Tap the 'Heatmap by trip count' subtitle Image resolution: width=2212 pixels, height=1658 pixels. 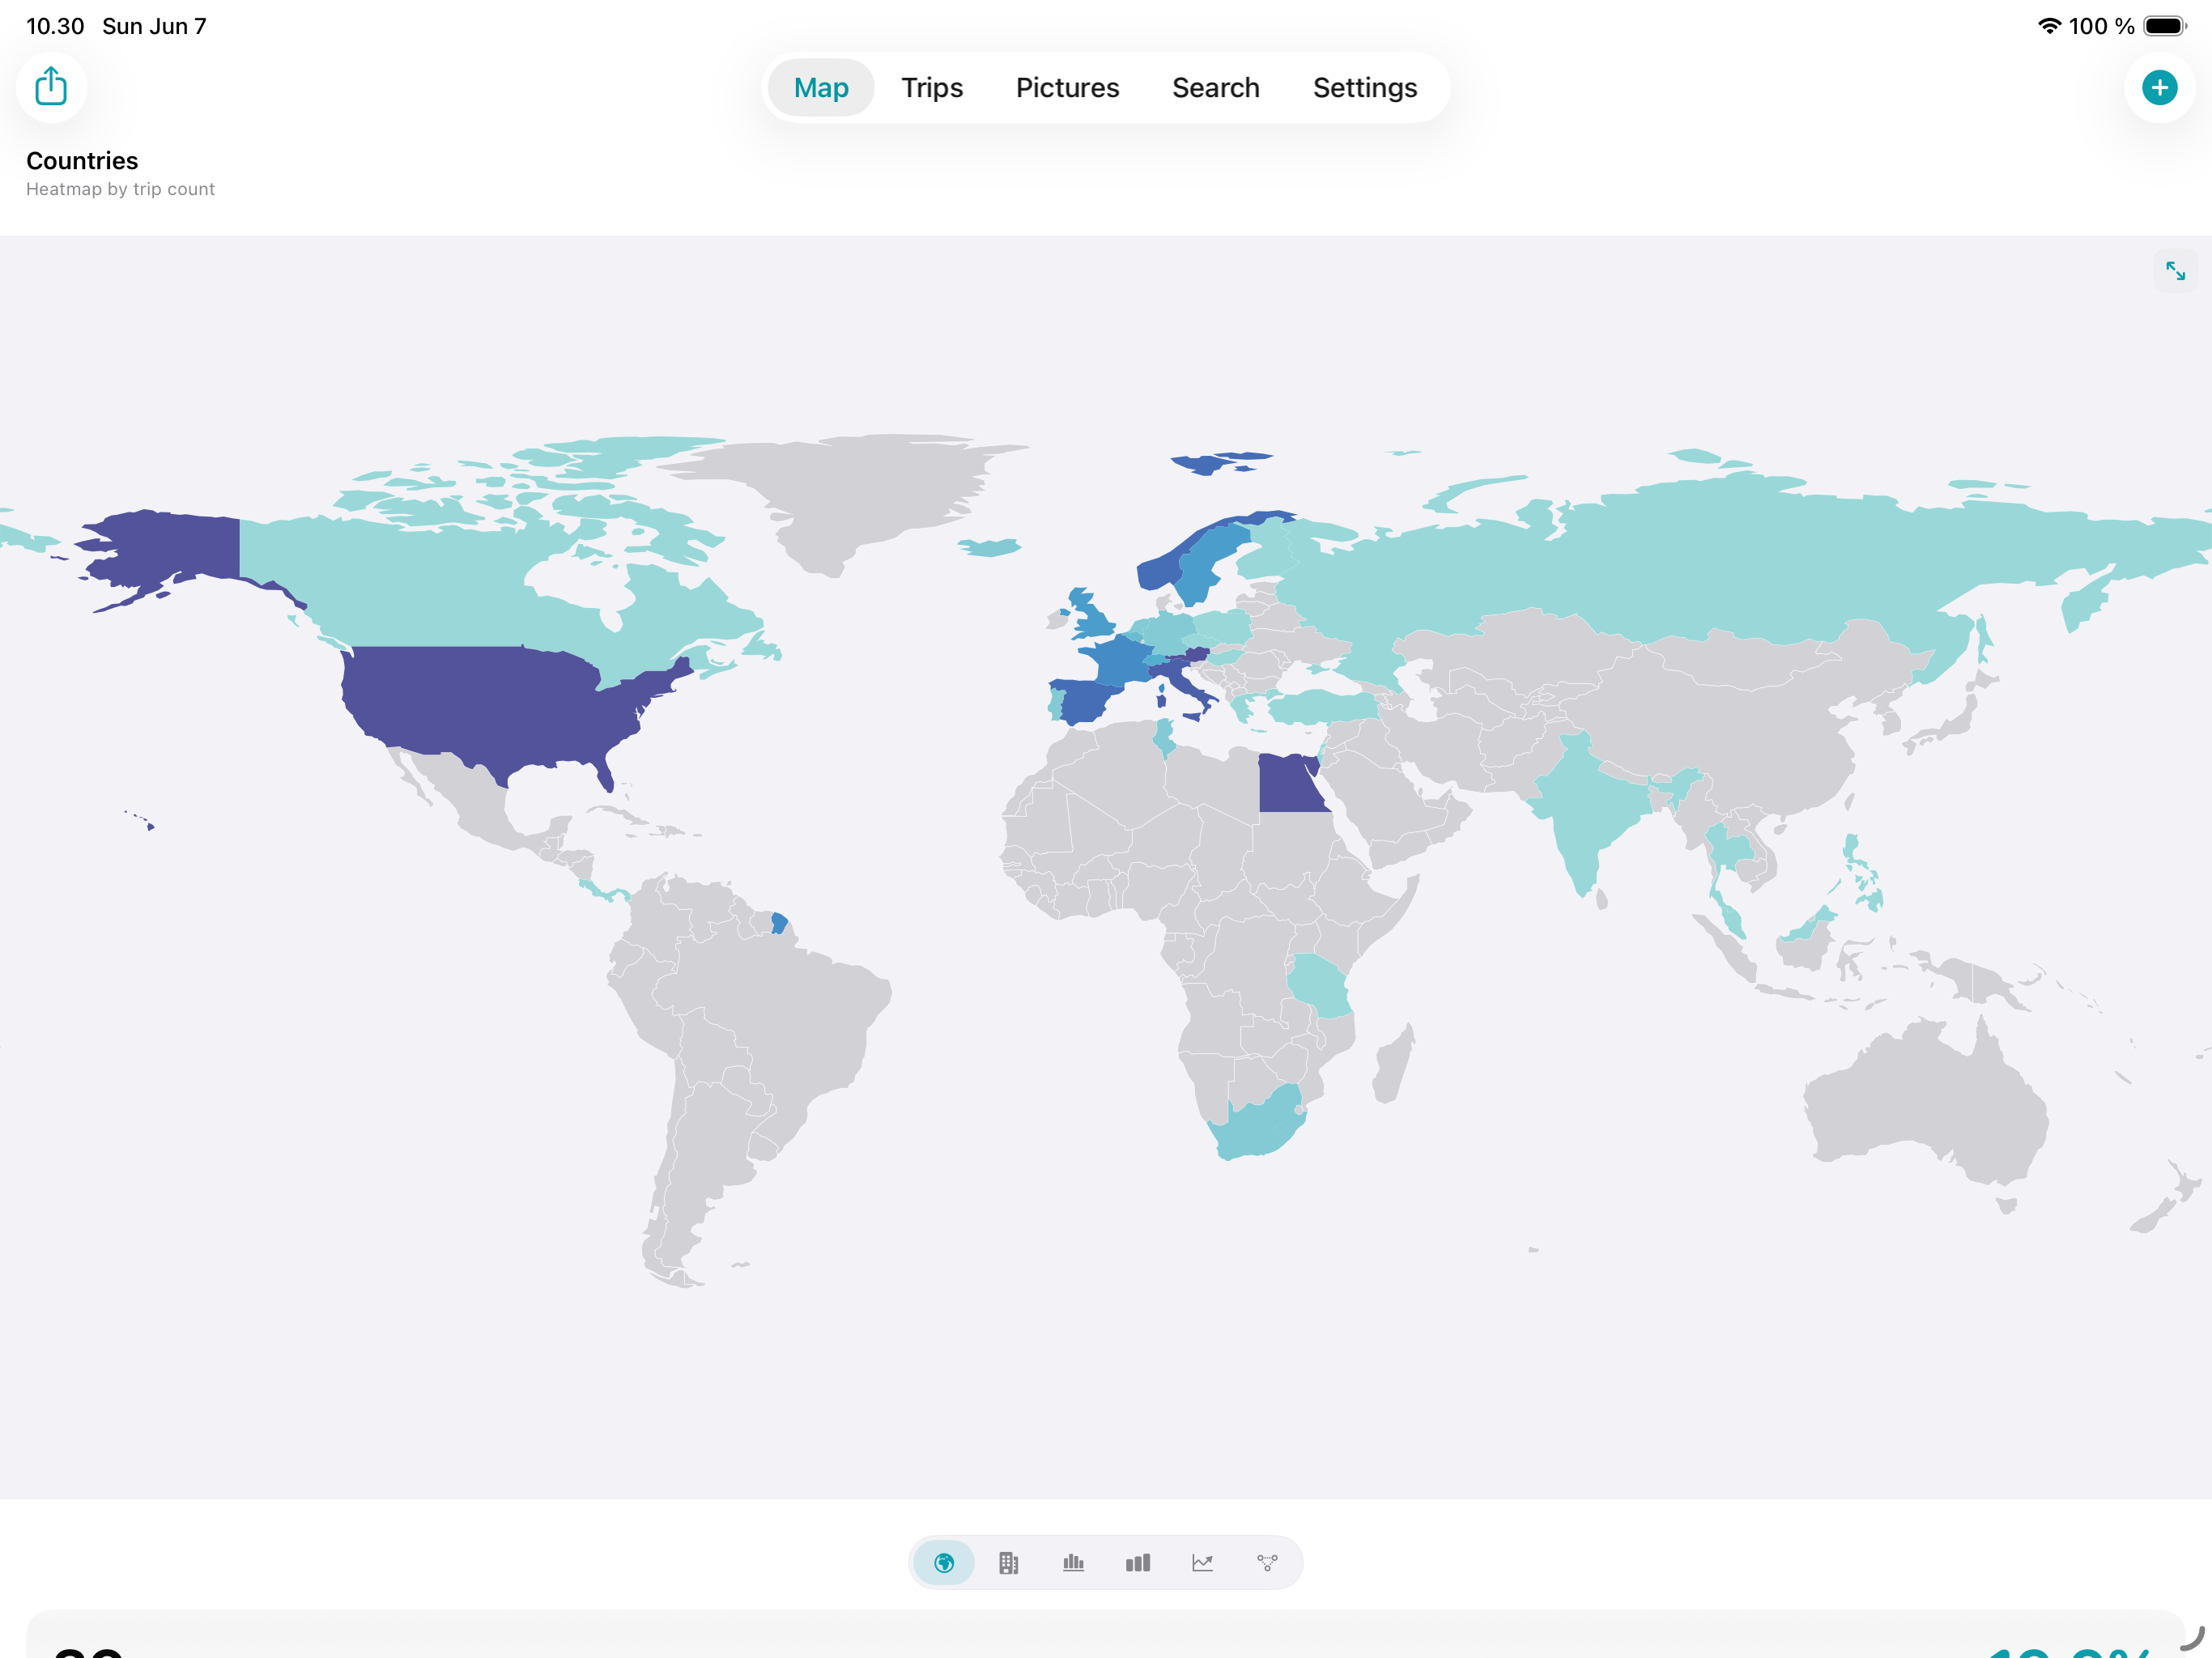120,189
